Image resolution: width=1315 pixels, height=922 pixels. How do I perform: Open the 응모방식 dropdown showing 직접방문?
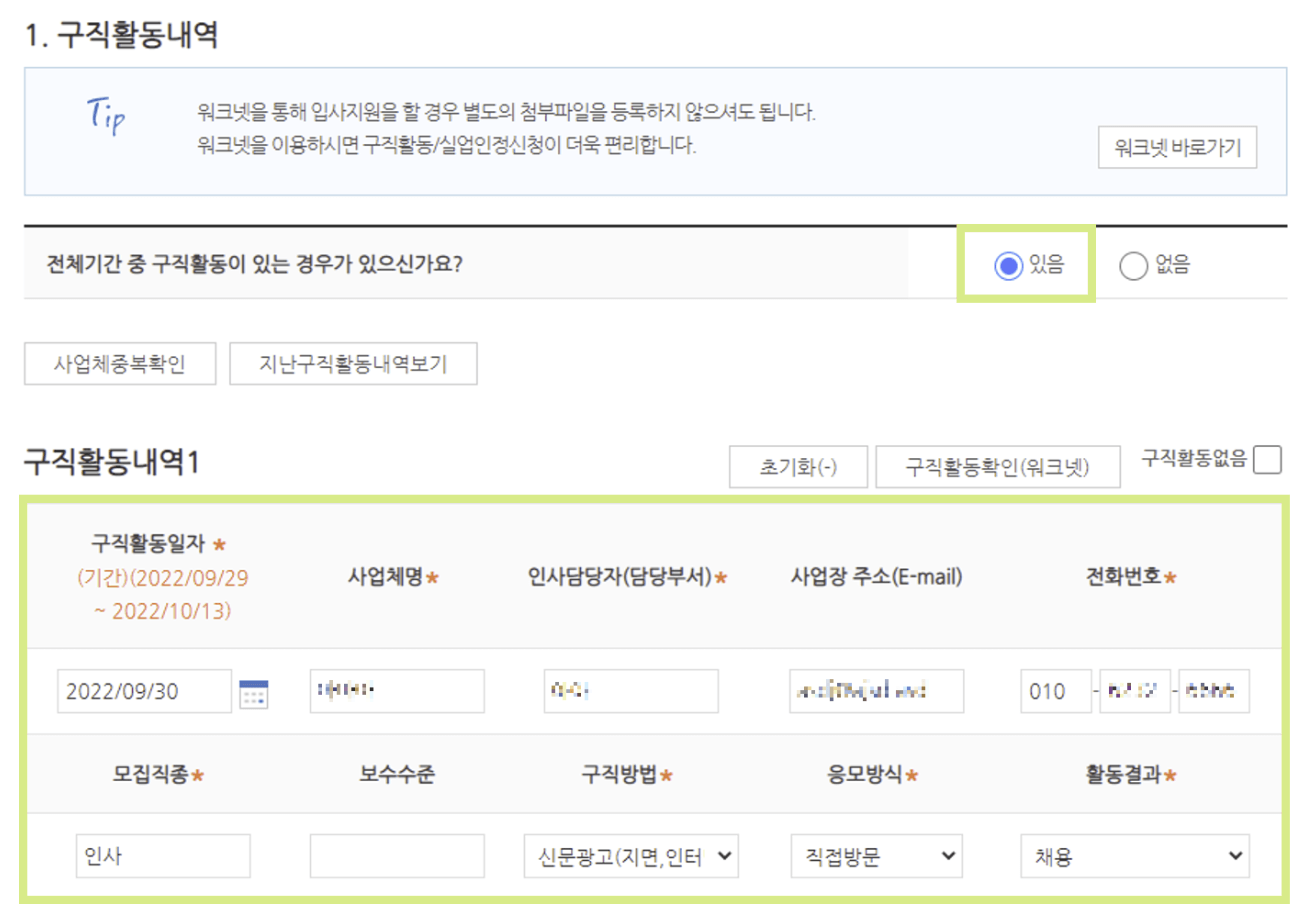point(876,856)
